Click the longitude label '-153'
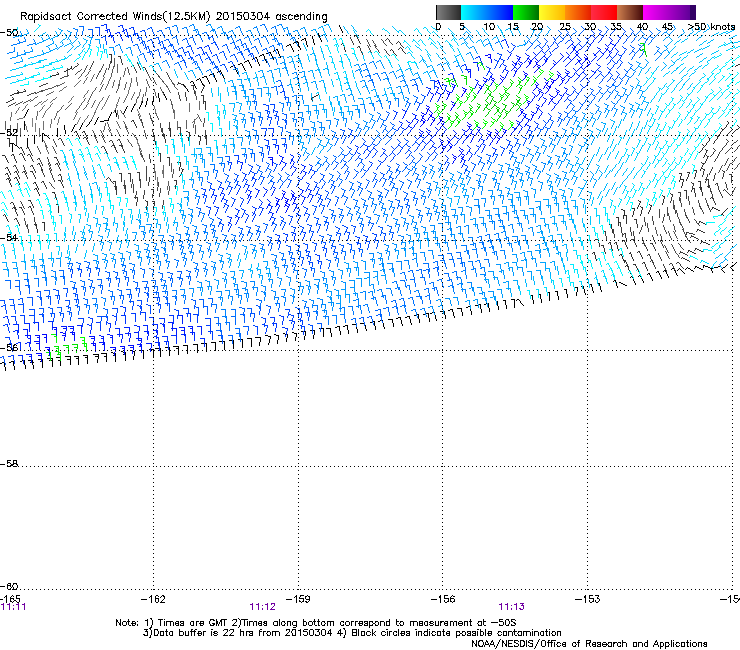The height and width of the screenshot is (650, 740). coord(588,599)
